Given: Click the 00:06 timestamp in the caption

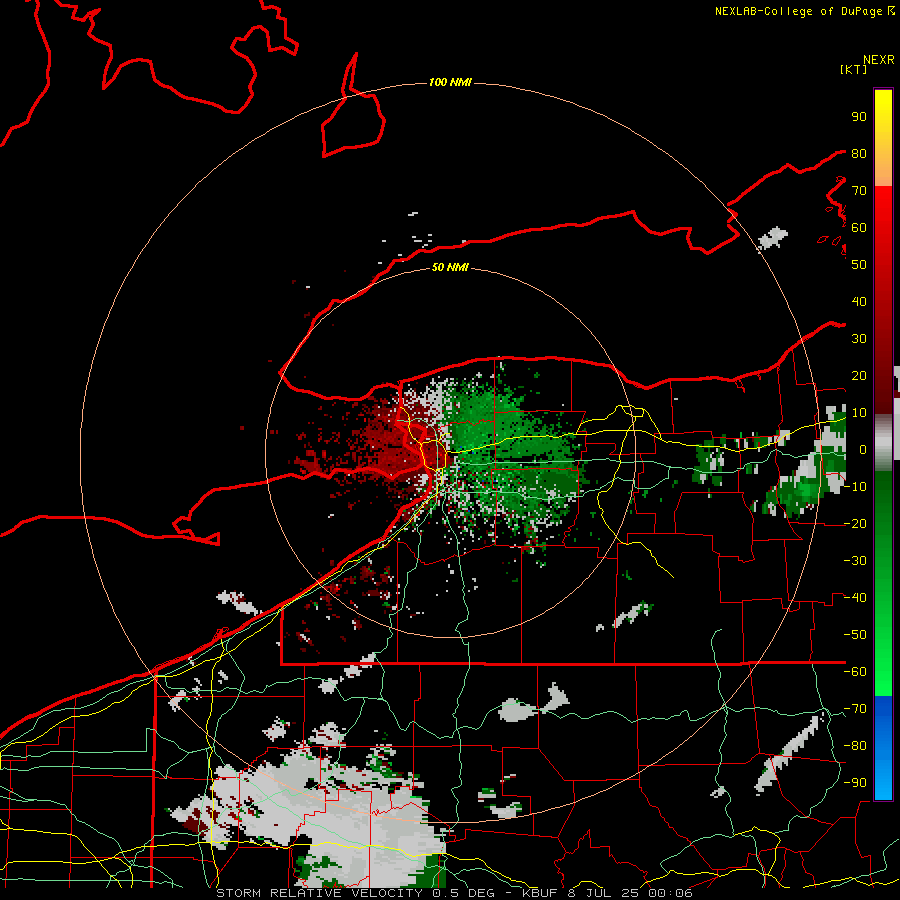Looking at the screenshot, I should tap(670, 893).
